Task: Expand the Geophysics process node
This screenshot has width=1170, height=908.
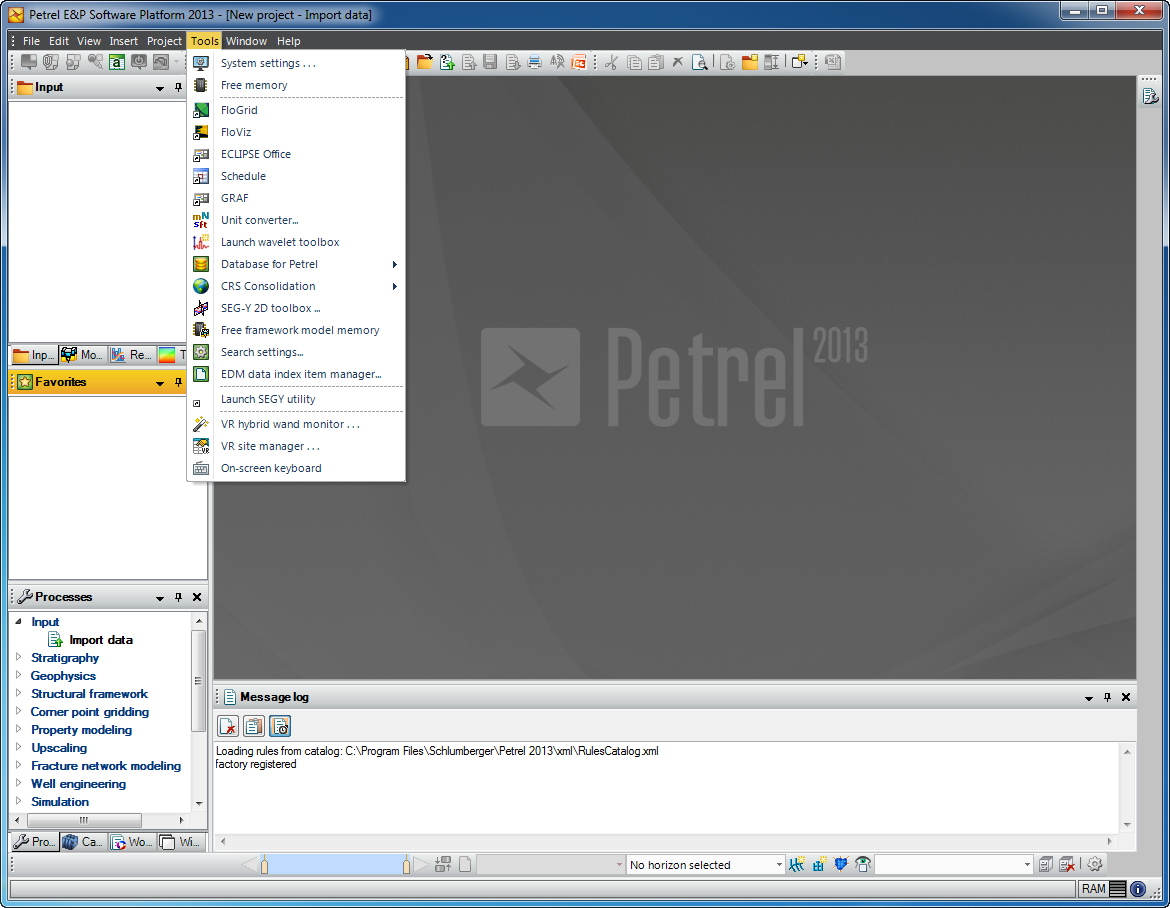Action: [19, 675]
